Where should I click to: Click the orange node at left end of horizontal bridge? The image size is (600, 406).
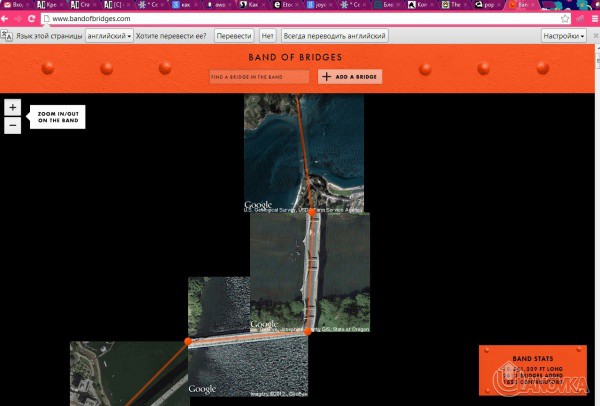[x=188, y=341]
